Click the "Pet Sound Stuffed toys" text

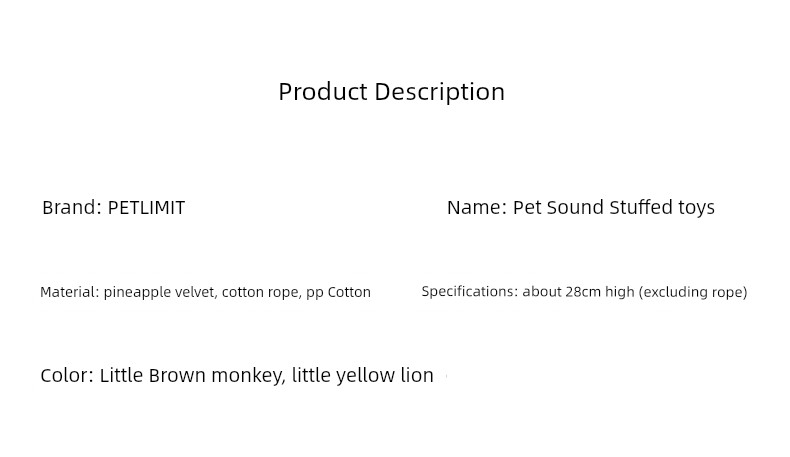click(x=613, y=208)
